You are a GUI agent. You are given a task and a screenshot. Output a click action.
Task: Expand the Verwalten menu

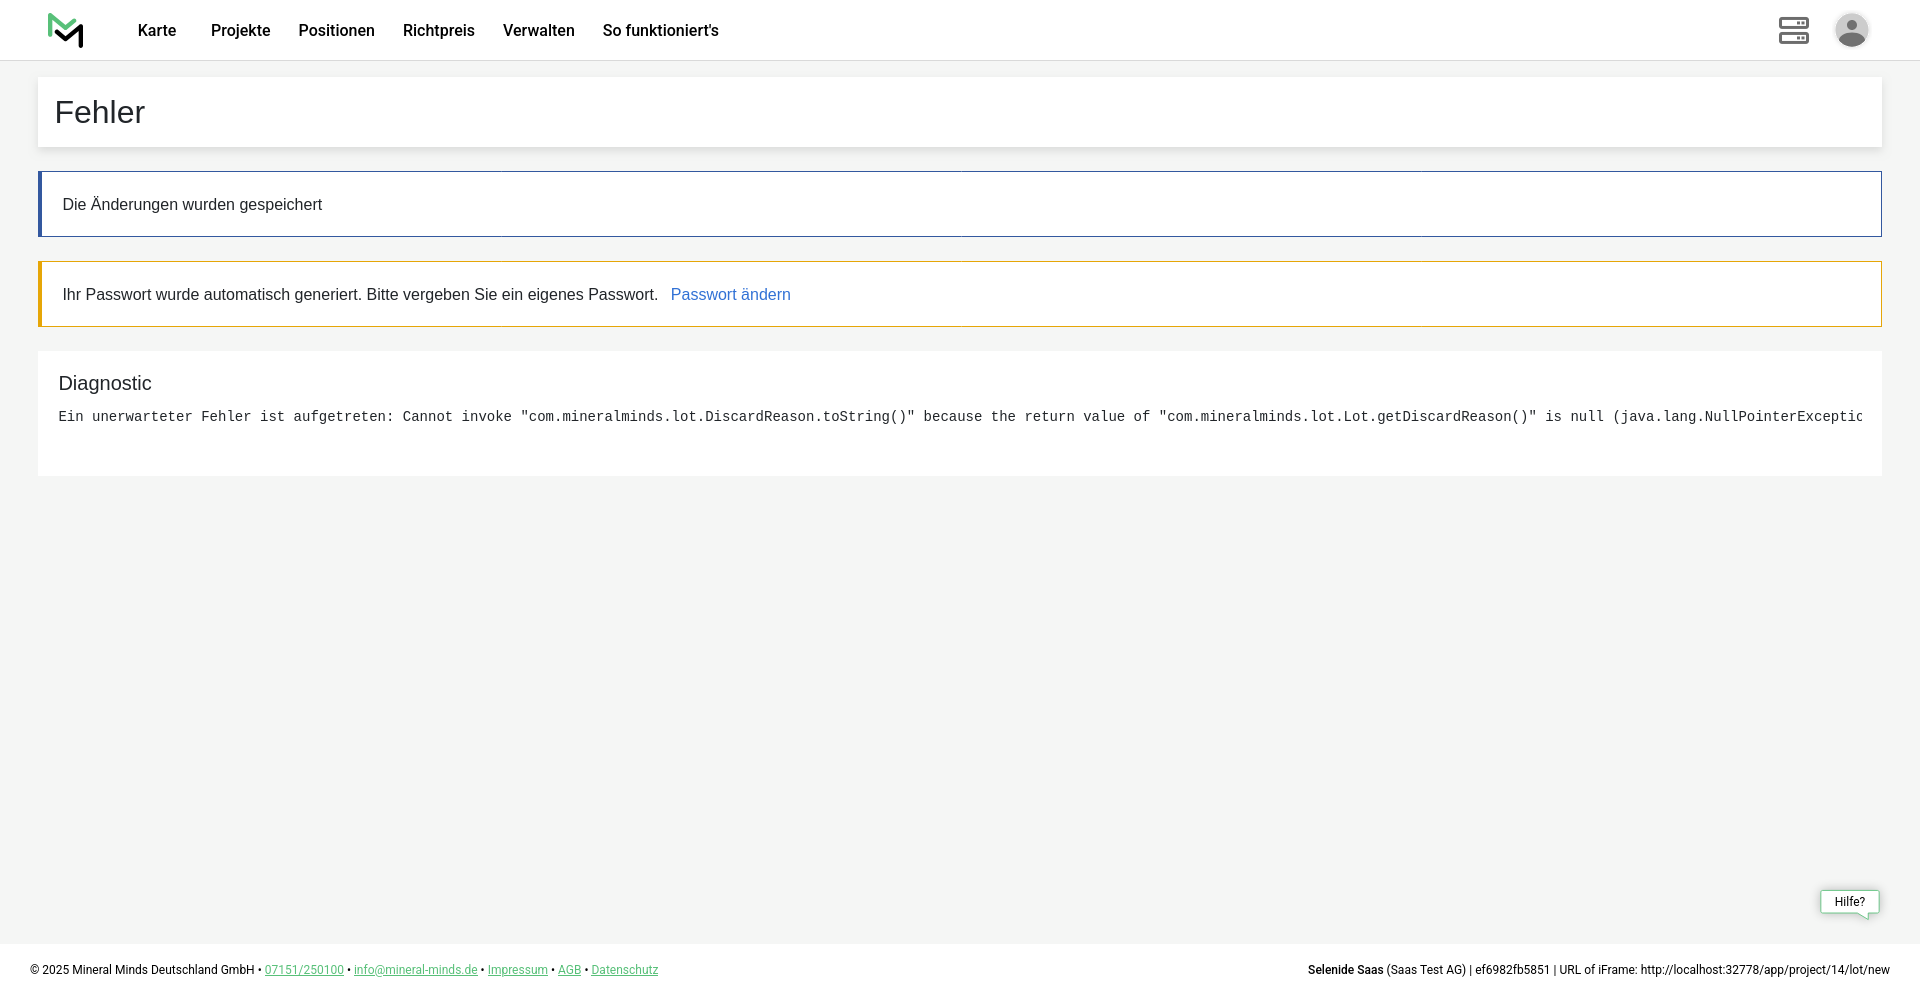pyautogui.click(x=538, y=31)
